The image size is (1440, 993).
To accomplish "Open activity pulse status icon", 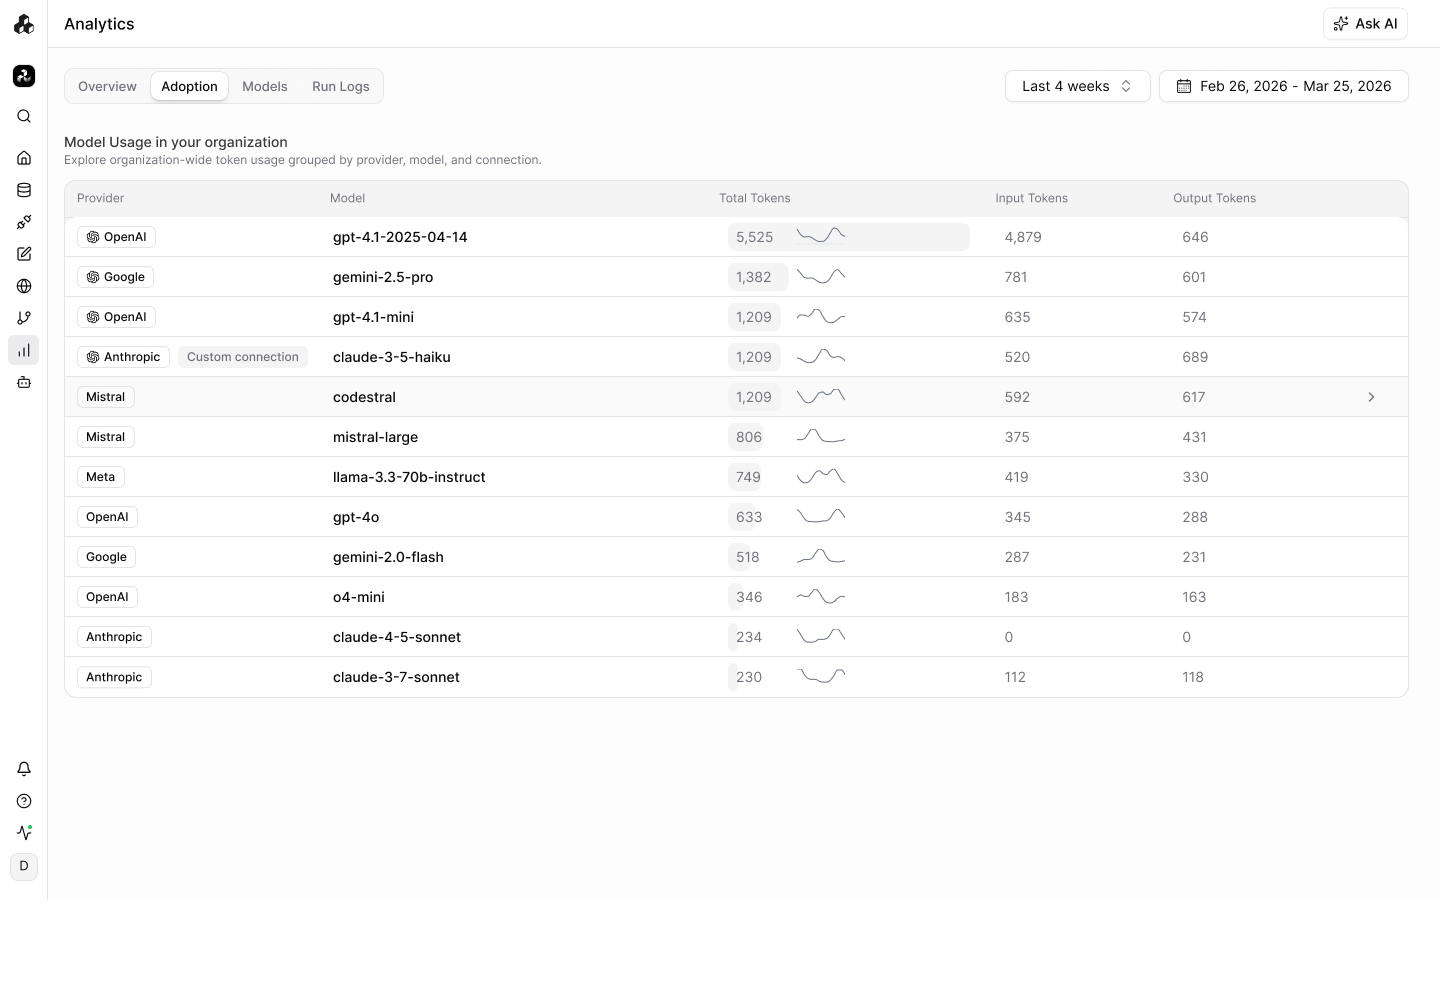I will pyautogui.click(x=24, y=833).
